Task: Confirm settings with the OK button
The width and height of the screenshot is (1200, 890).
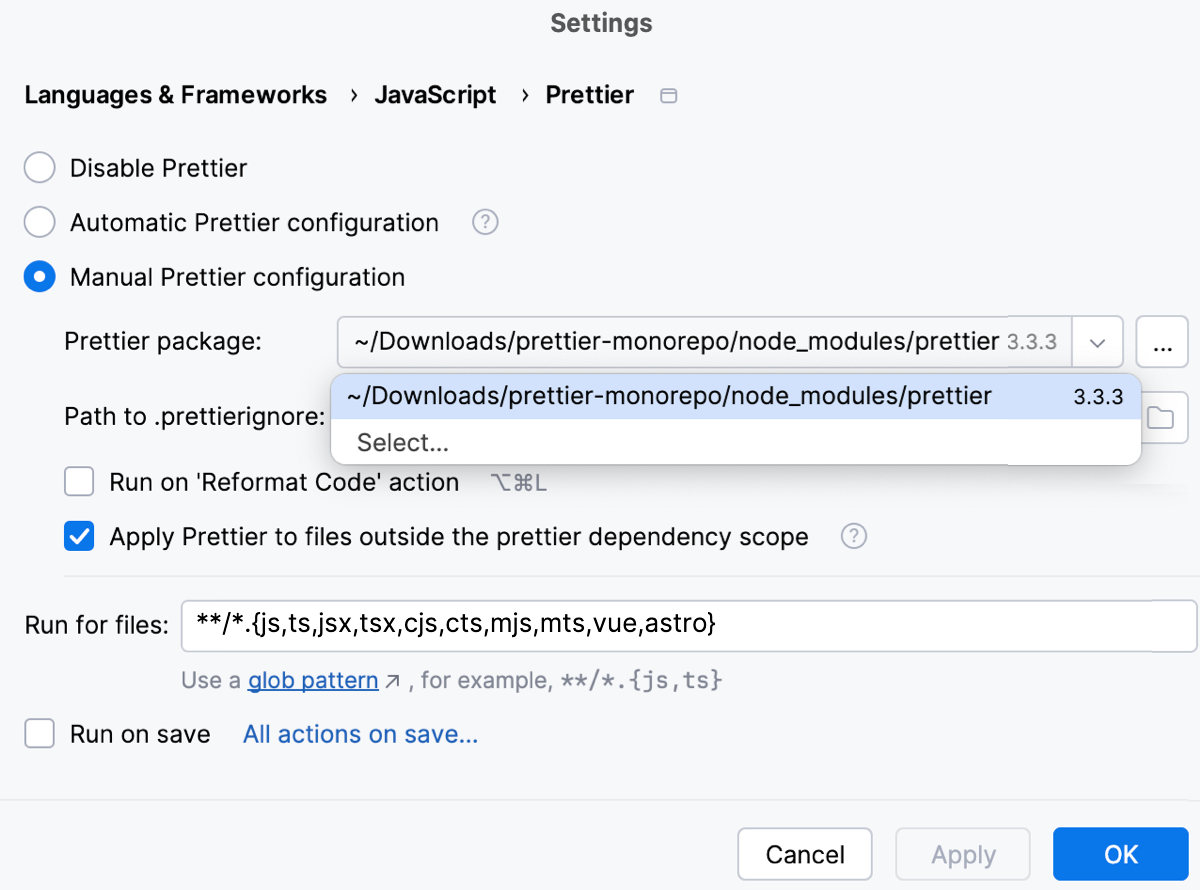Action: tap(1120, 854)
